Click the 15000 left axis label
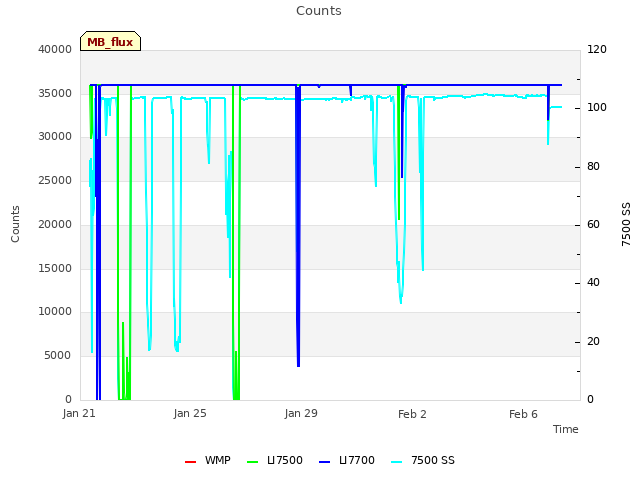This screenshot has width=640, height=480. [55, 268]
